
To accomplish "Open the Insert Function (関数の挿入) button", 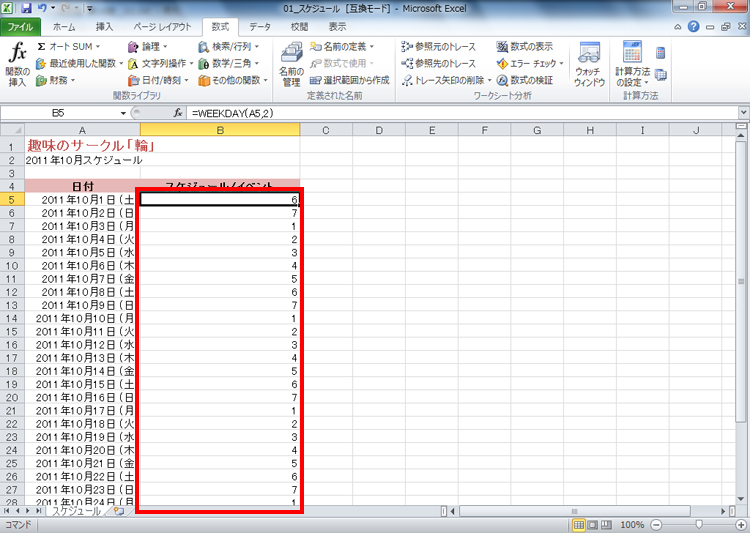I will coord(18,64).
